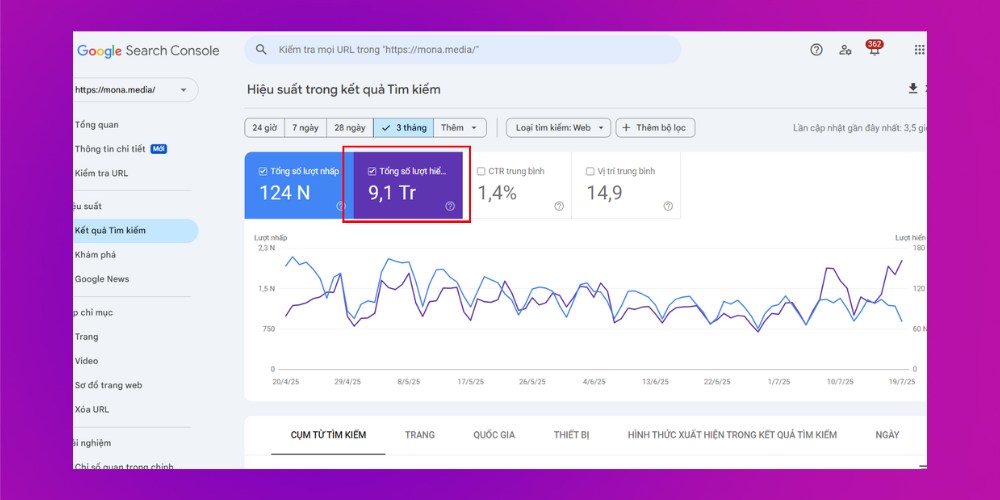Open the help question mark icon in header
Viewport: 1000px width, 500px height.
[816, 50]
